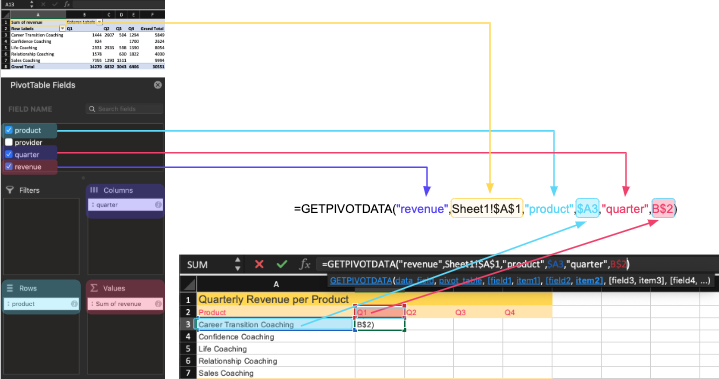Click item2] argument in the tooltip

[589, 280]
